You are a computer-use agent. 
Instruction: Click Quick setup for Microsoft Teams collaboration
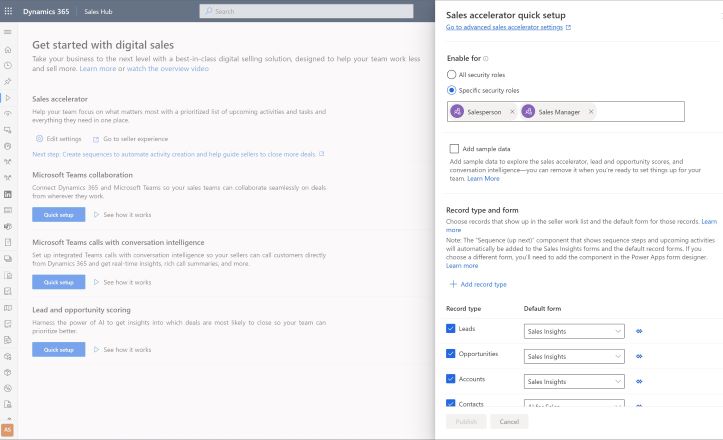coord(59,214)
